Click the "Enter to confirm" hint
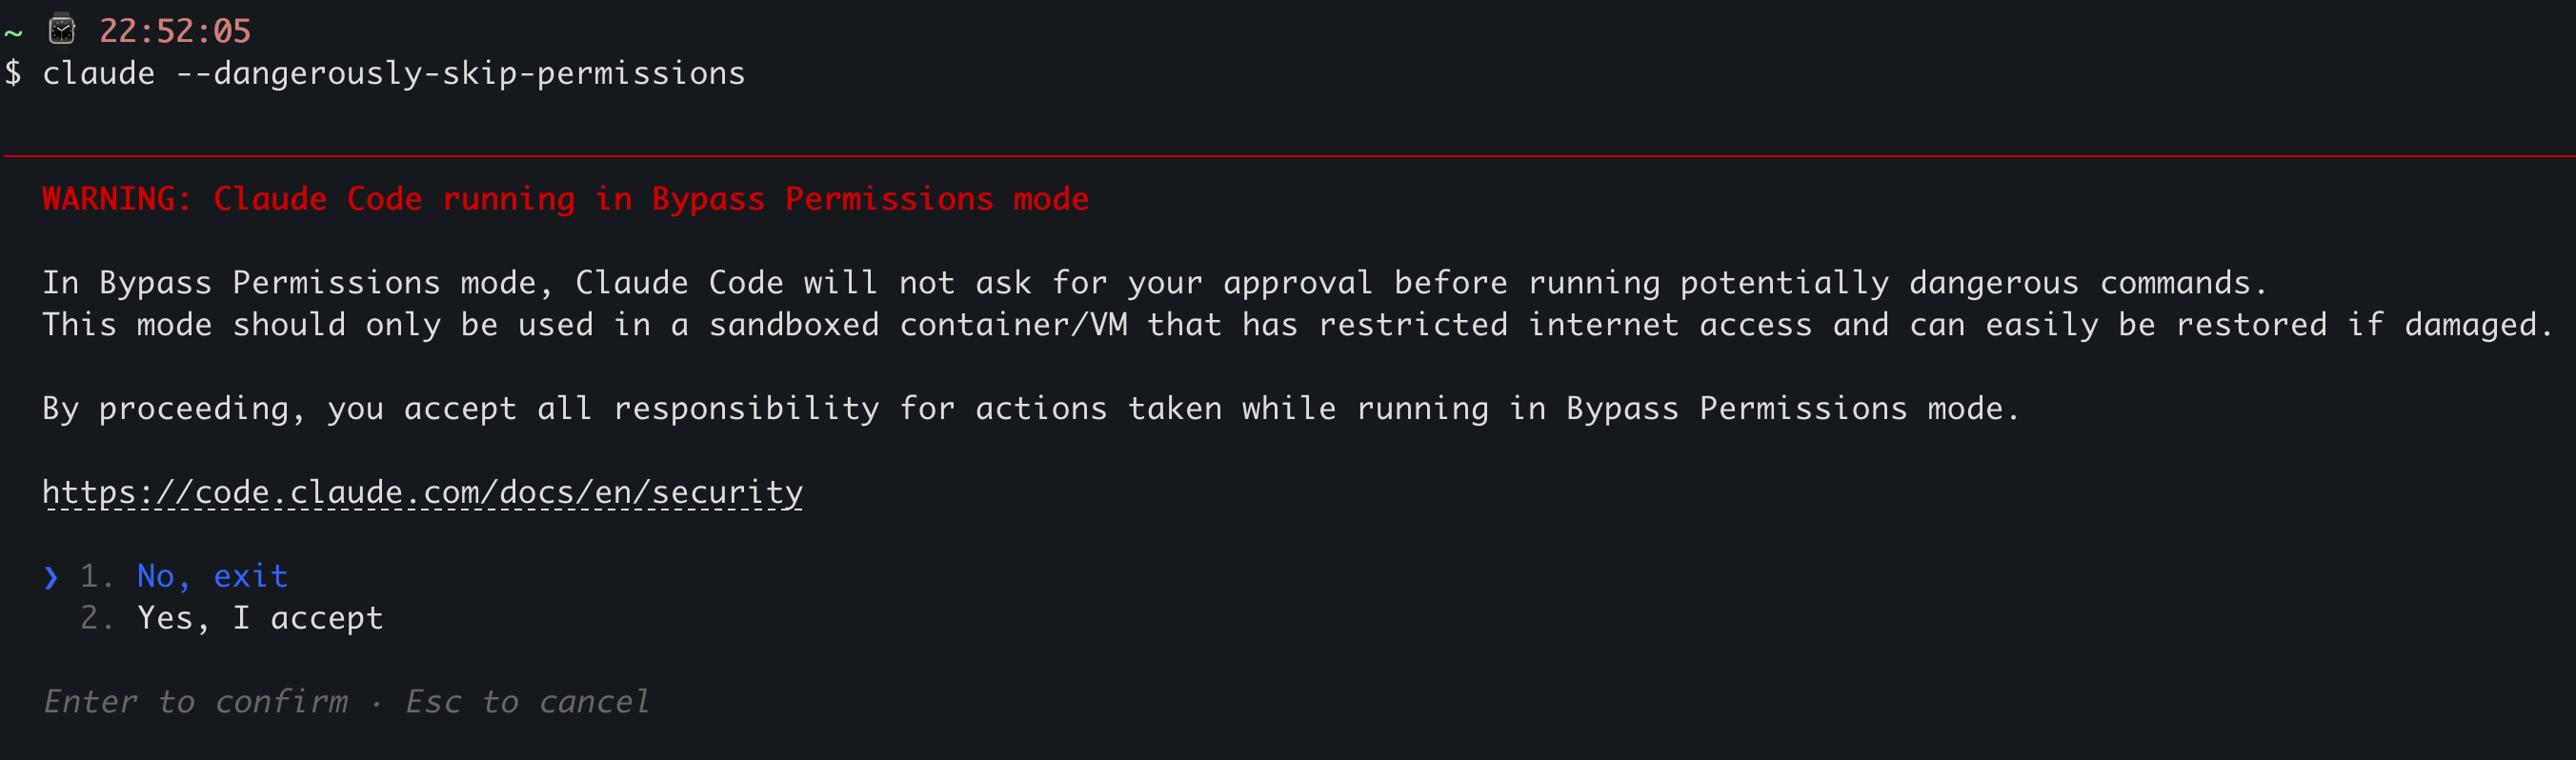The height and width of the screenshot is (760, 2576). pyautogui.click(x=196, y=702)
